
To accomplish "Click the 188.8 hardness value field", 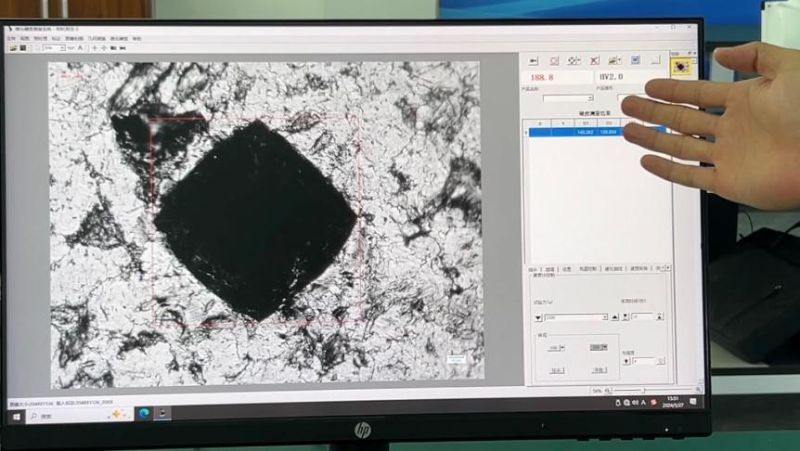I will point(557,78).
